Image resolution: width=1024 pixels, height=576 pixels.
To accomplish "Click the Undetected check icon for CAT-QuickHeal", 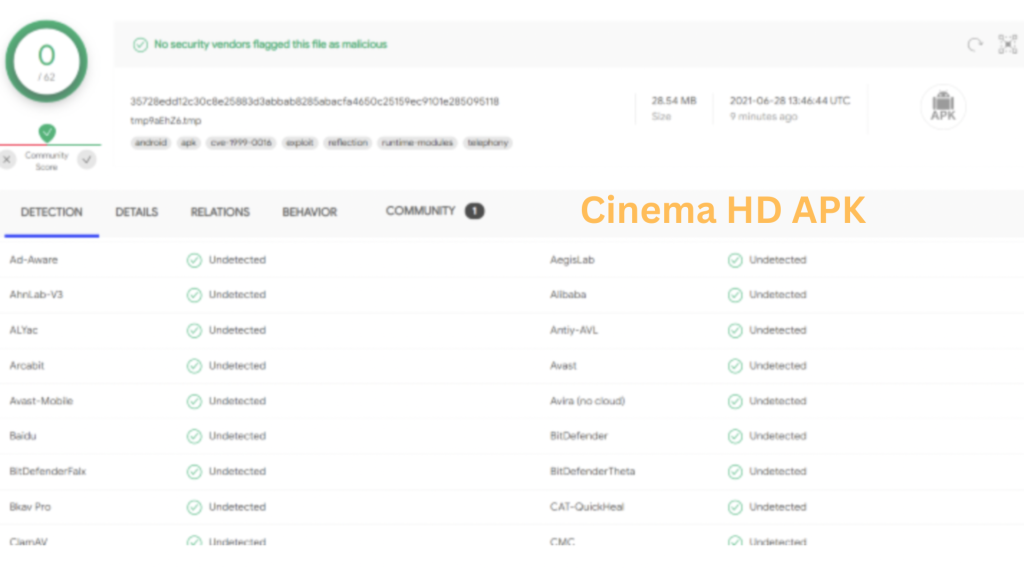I will 735,507.
